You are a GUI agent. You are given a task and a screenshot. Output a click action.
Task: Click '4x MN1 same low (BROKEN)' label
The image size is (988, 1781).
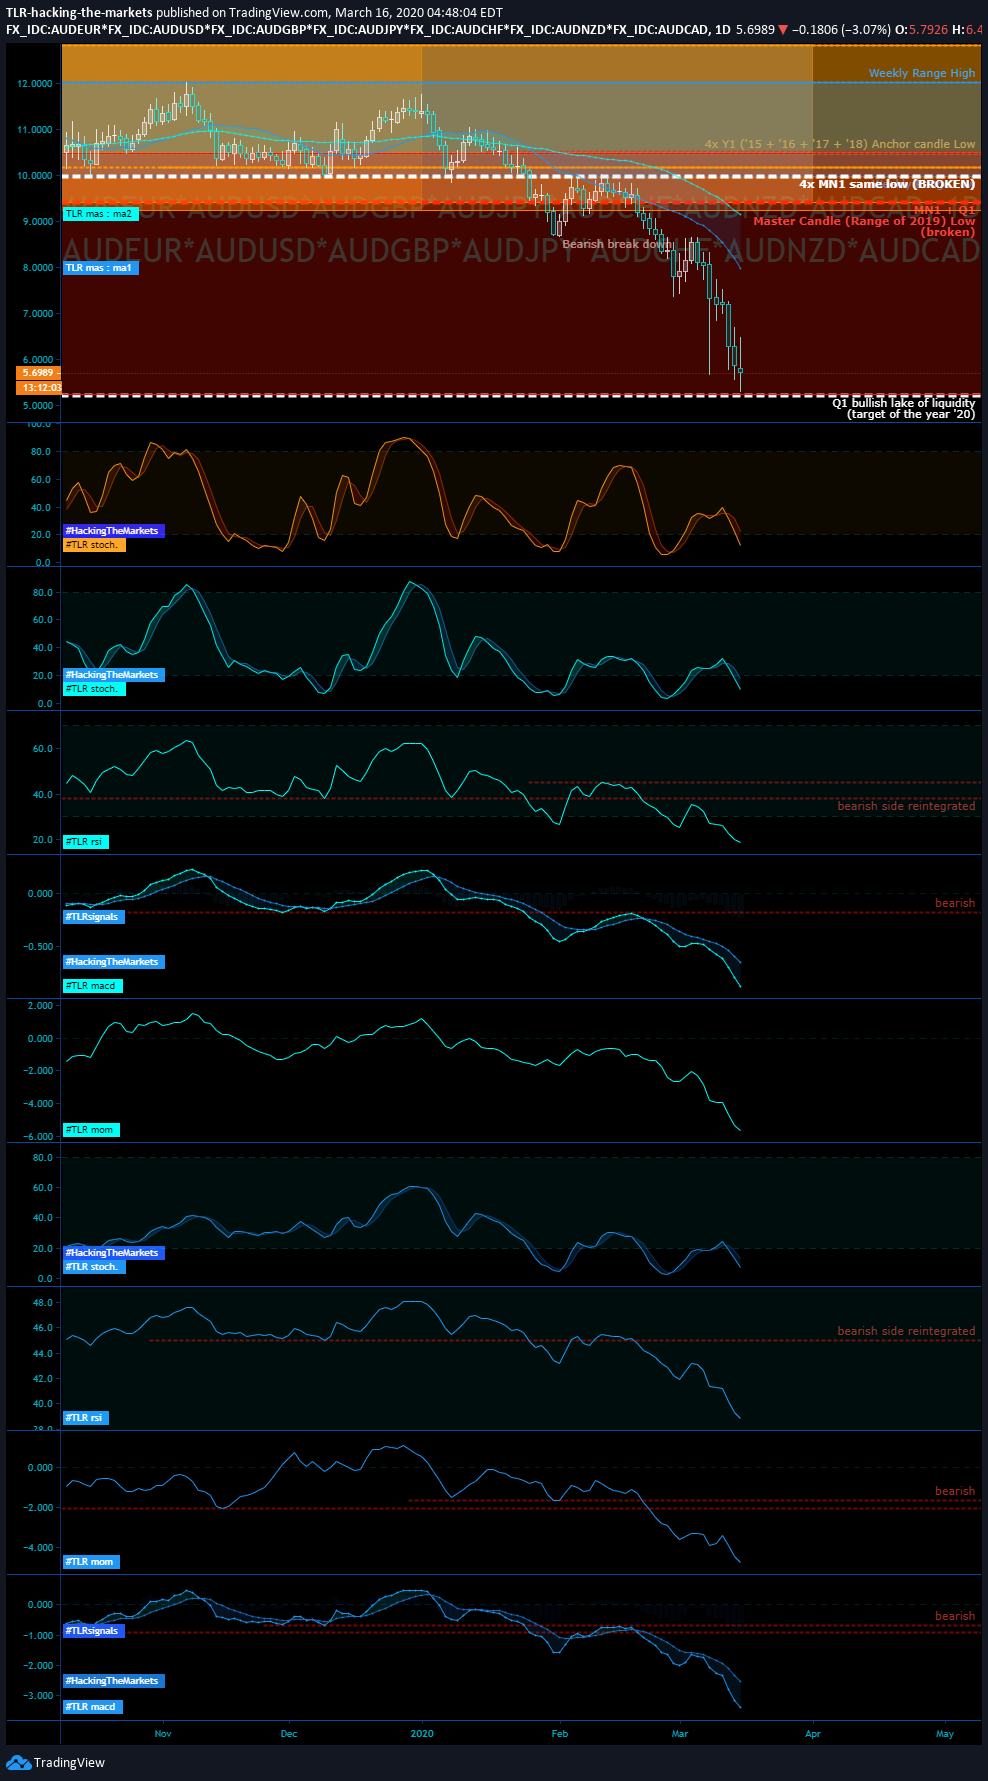(887, 184)
